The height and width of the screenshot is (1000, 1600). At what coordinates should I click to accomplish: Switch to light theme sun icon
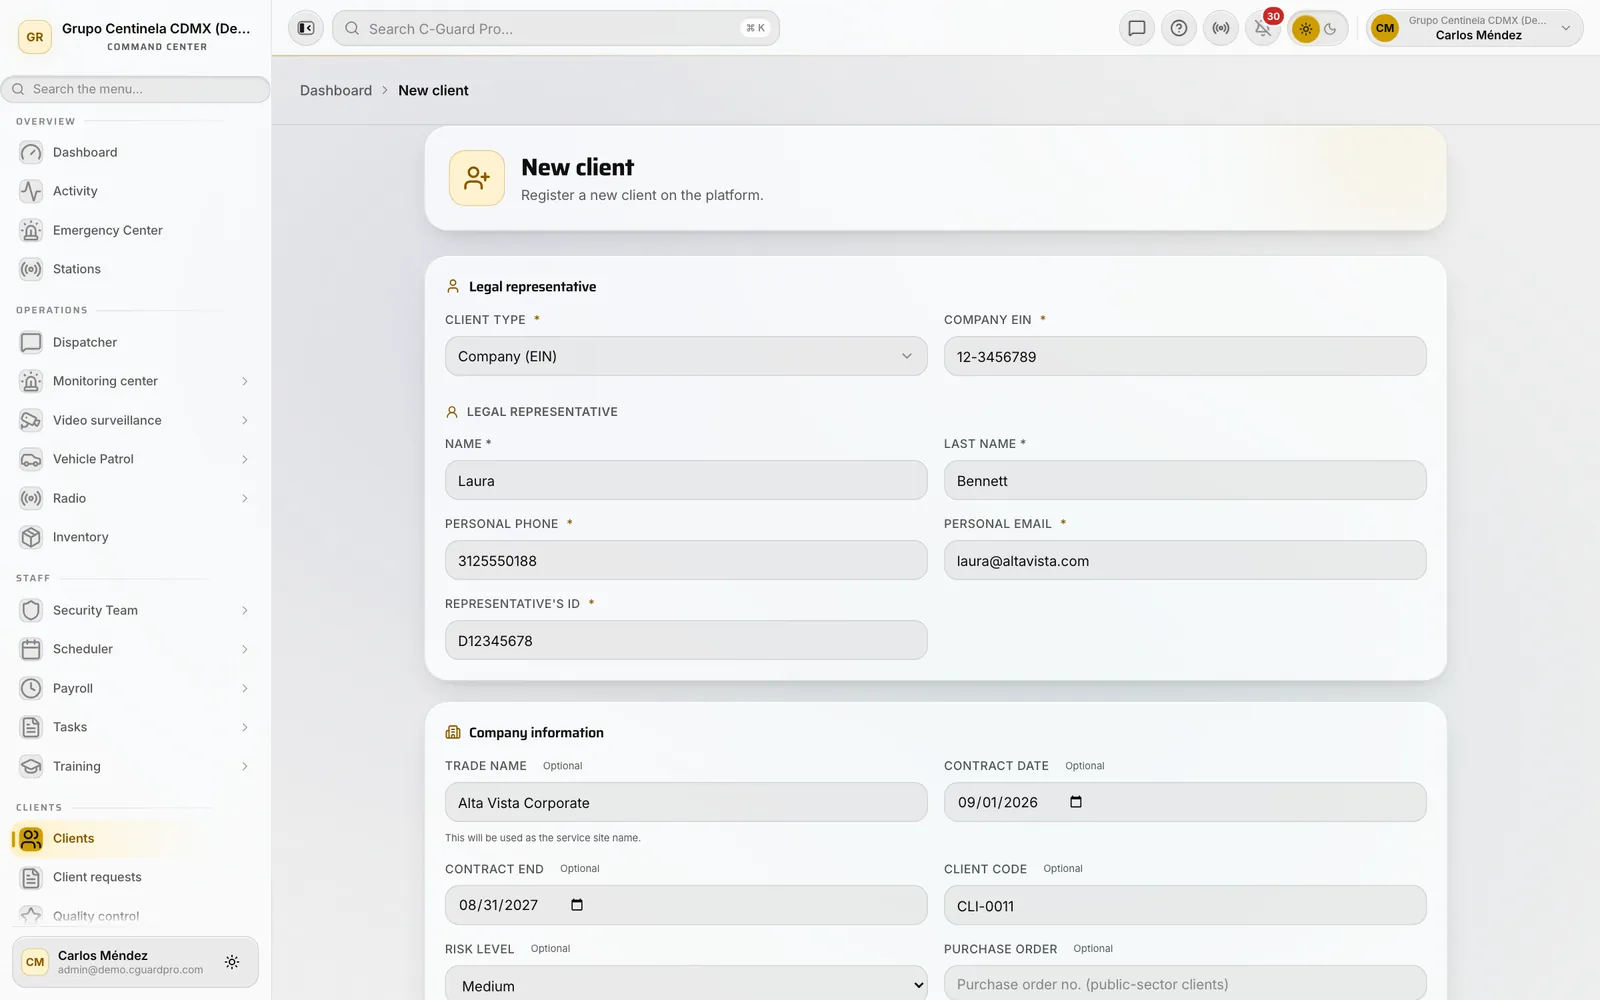pyautogui.click(x=1305, y=29)
